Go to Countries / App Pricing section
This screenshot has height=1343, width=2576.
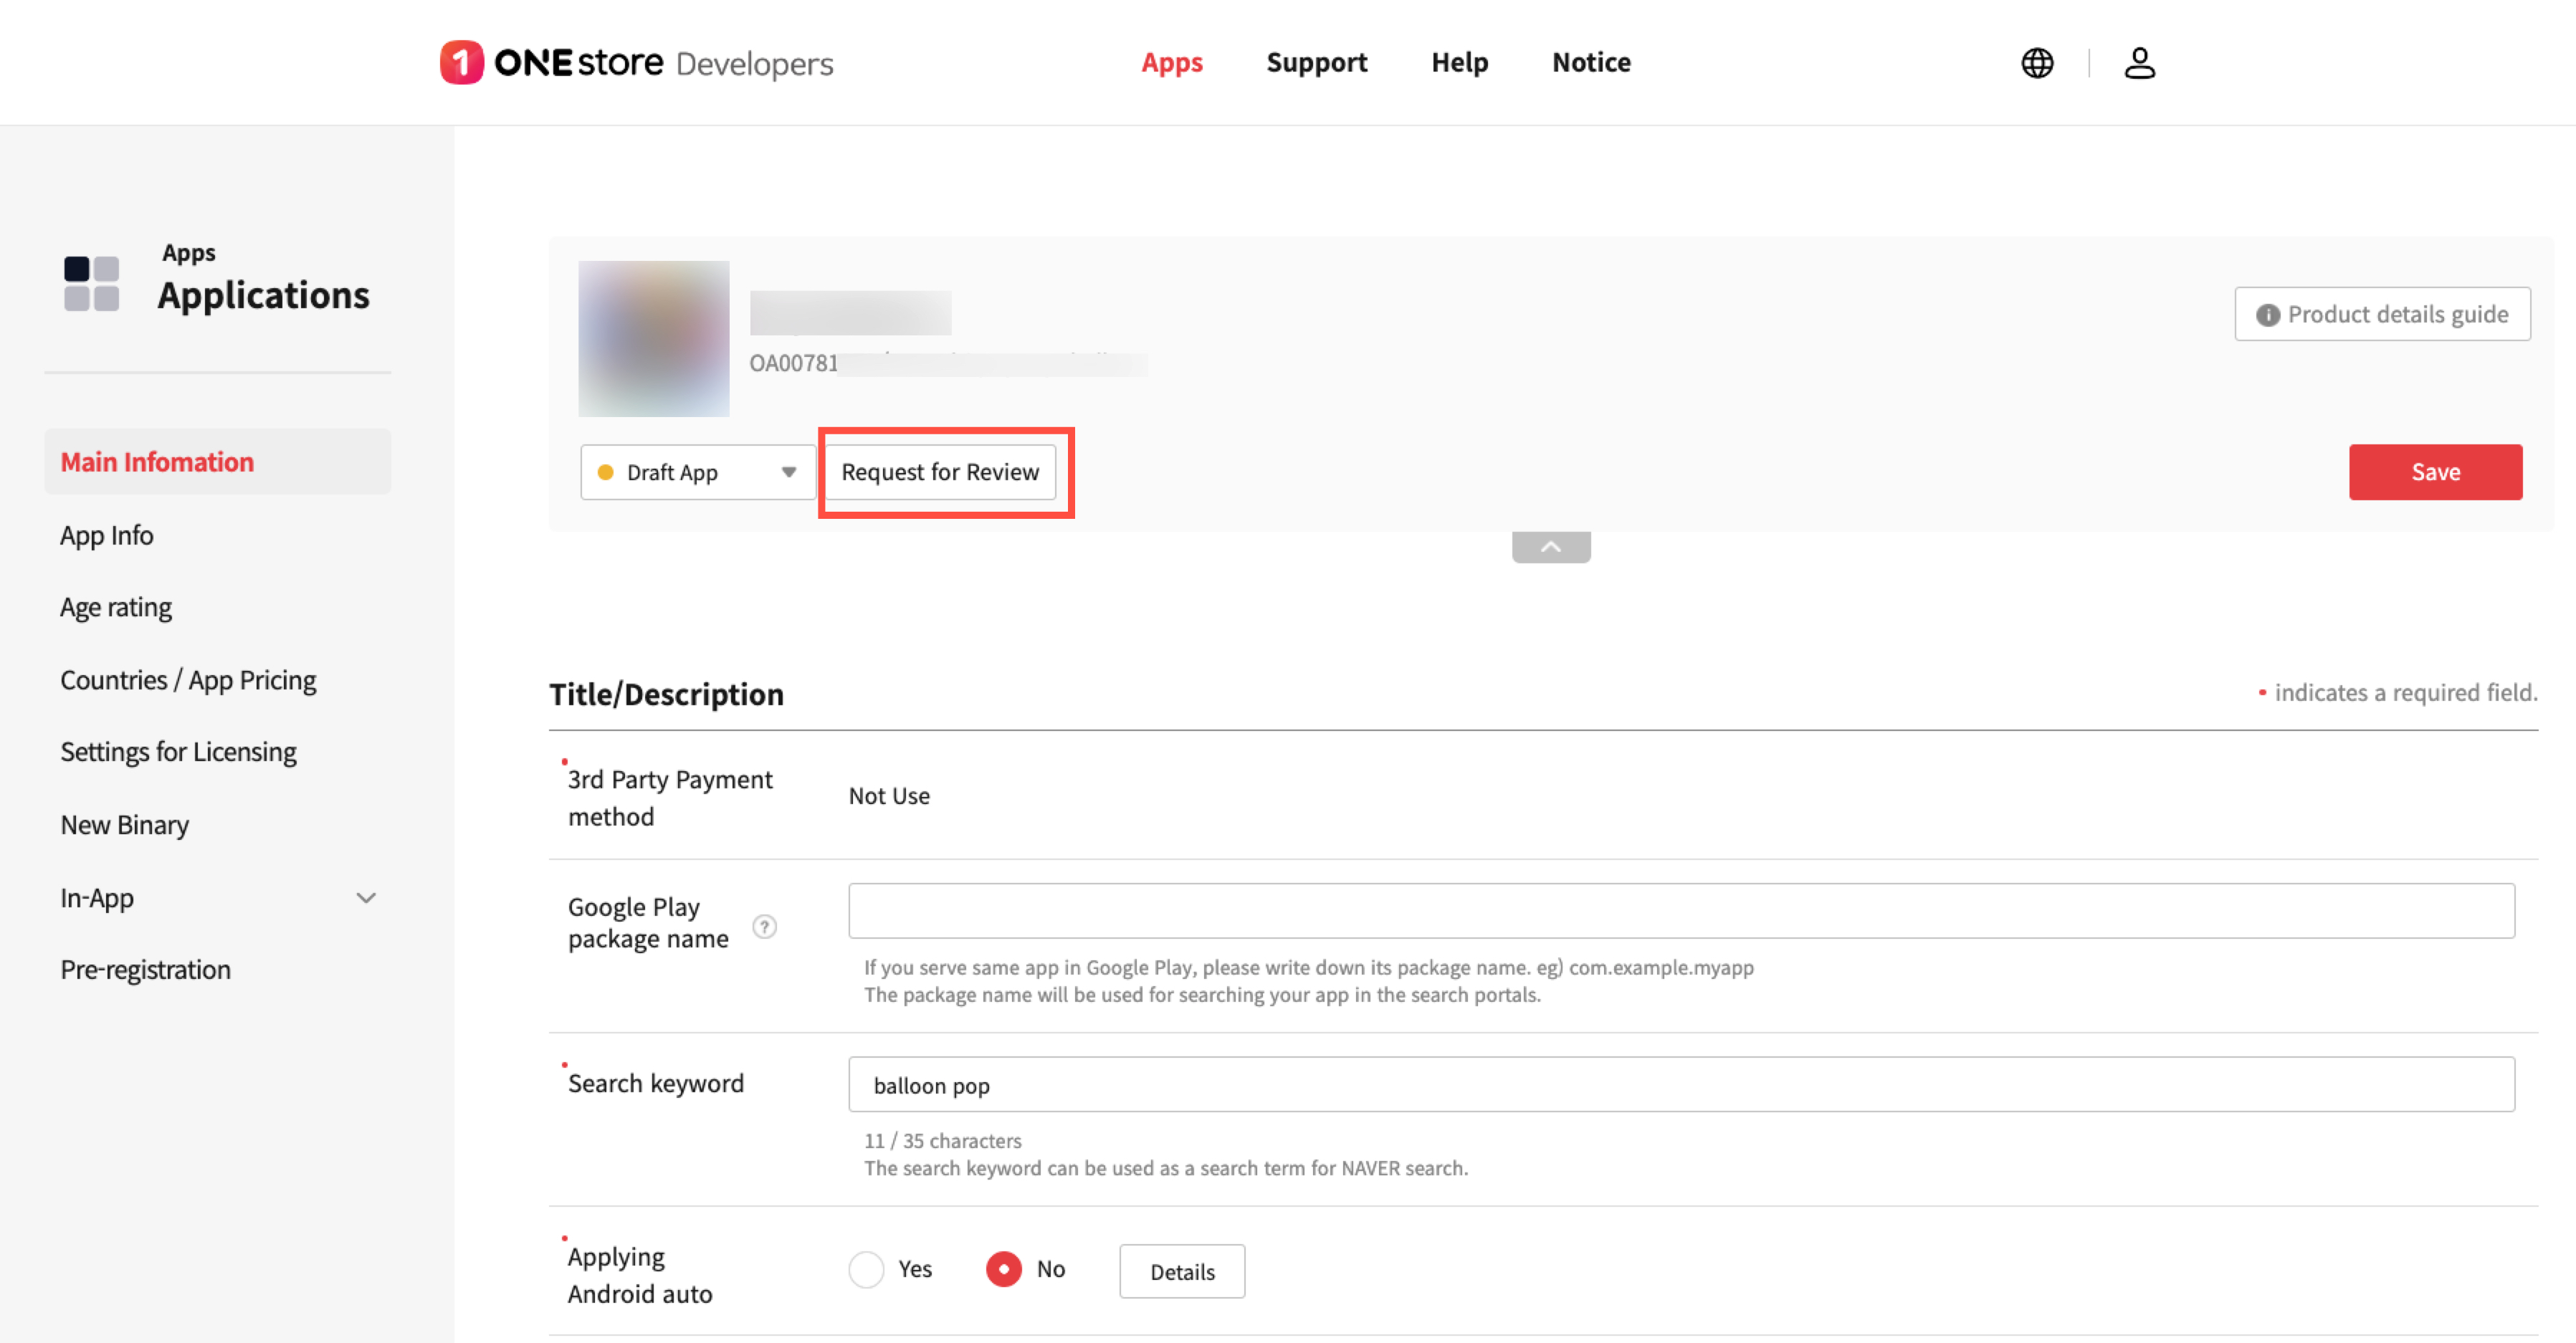coord(188,680)
